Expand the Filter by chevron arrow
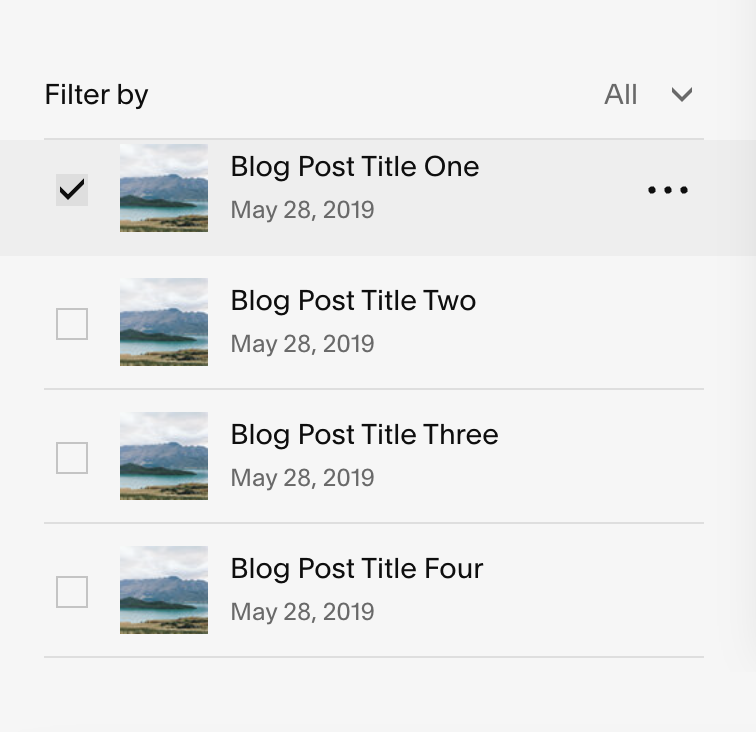Image resolution: width=756 pixels, height=732 pixels. 682,95
